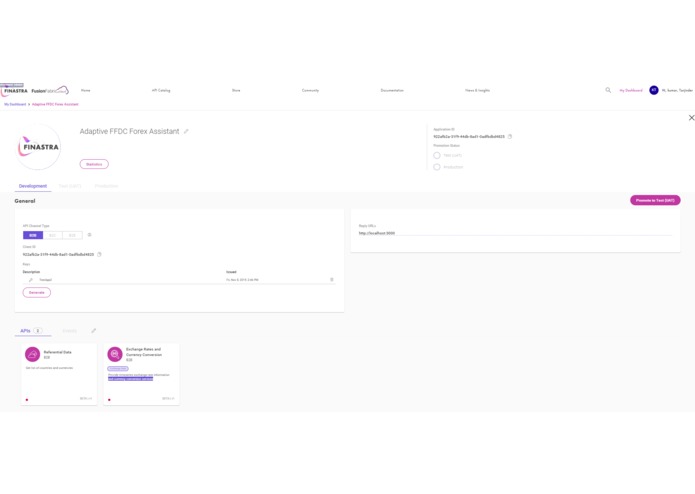
Task: Click the user avatar circle
Action: pos(654,90)
